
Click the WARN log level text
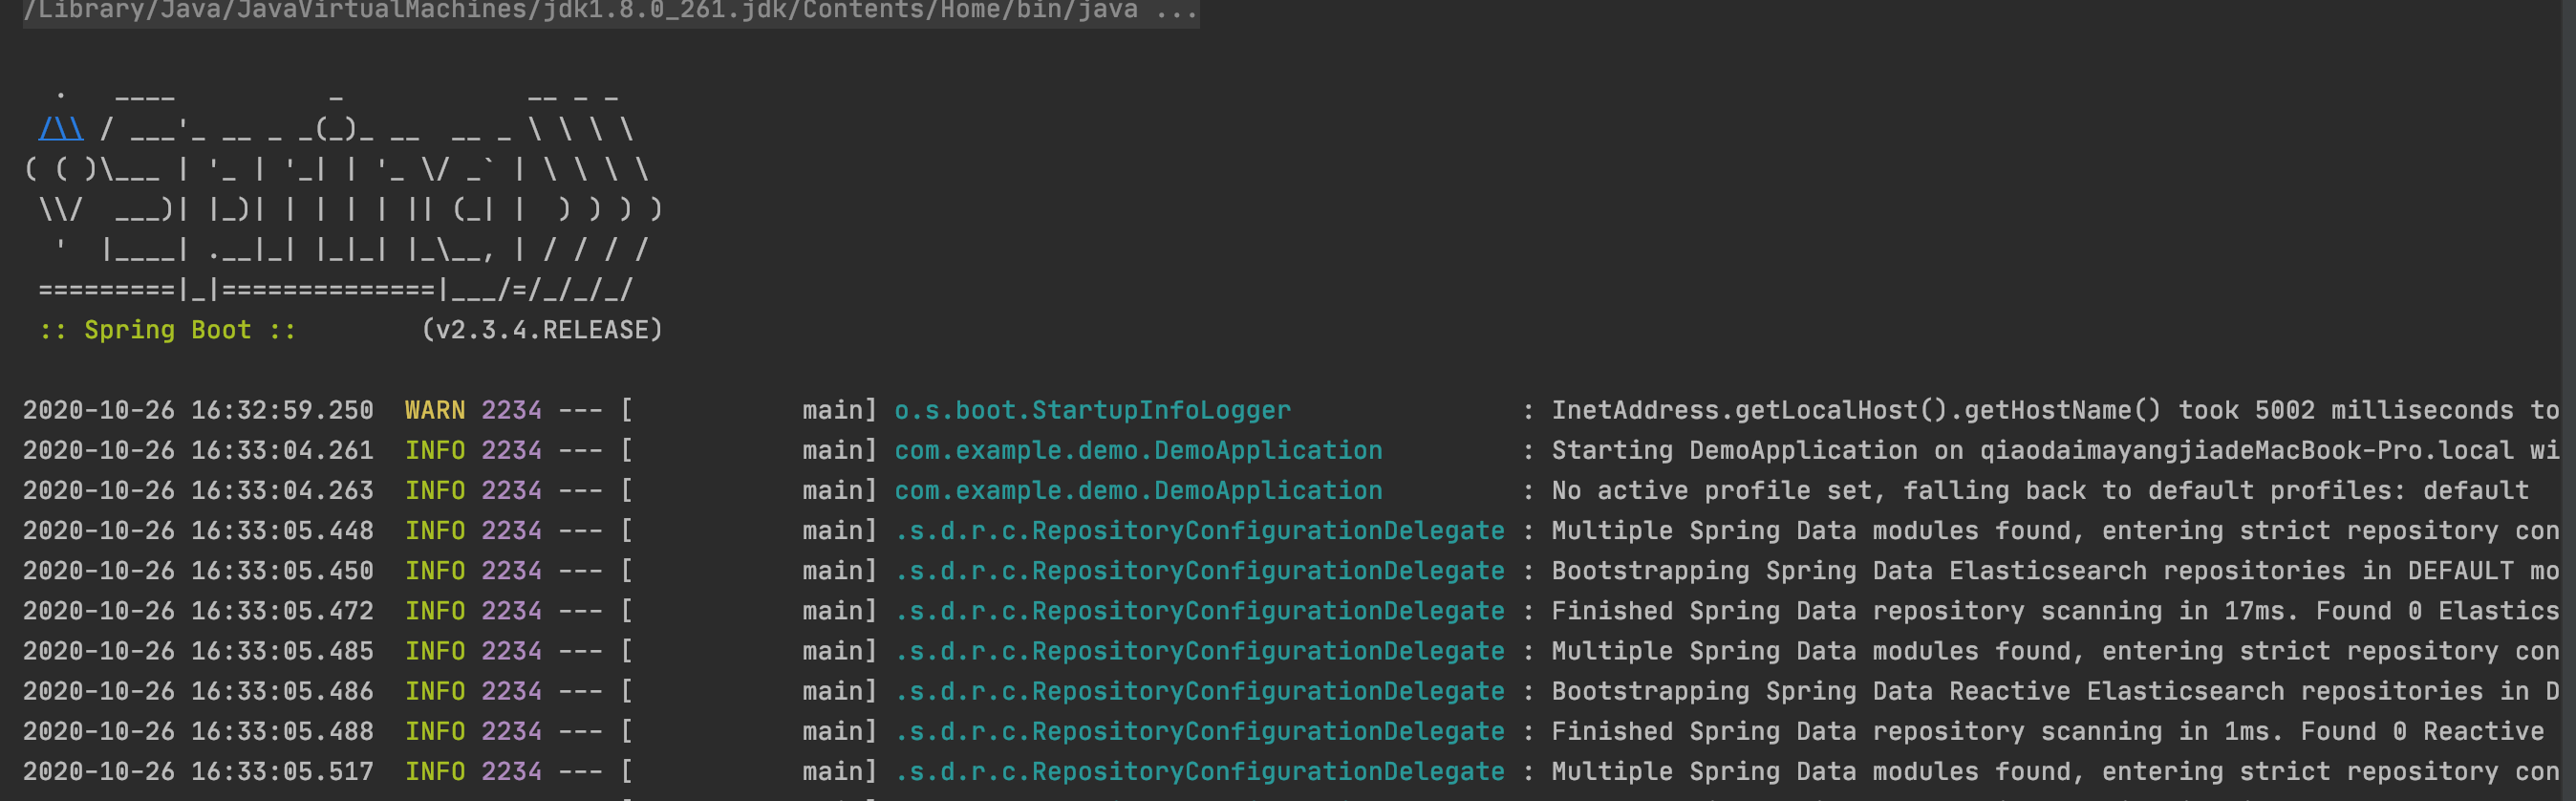tap(435, 410)
